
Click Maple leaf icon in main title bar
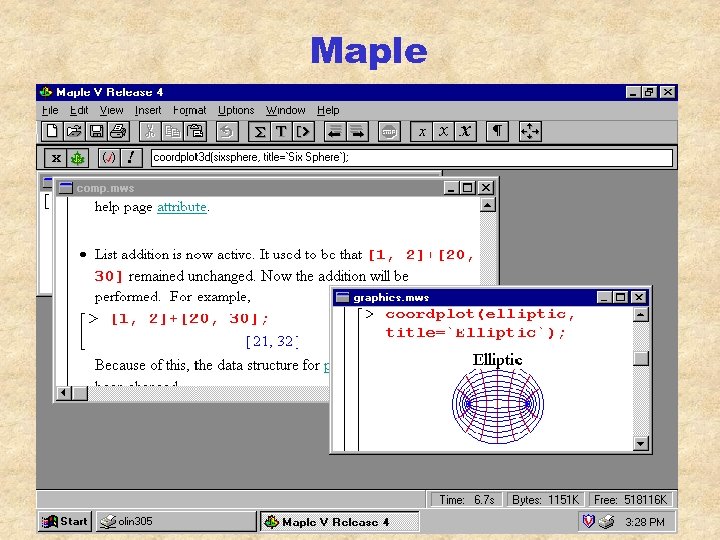click(x=46, y=92)
